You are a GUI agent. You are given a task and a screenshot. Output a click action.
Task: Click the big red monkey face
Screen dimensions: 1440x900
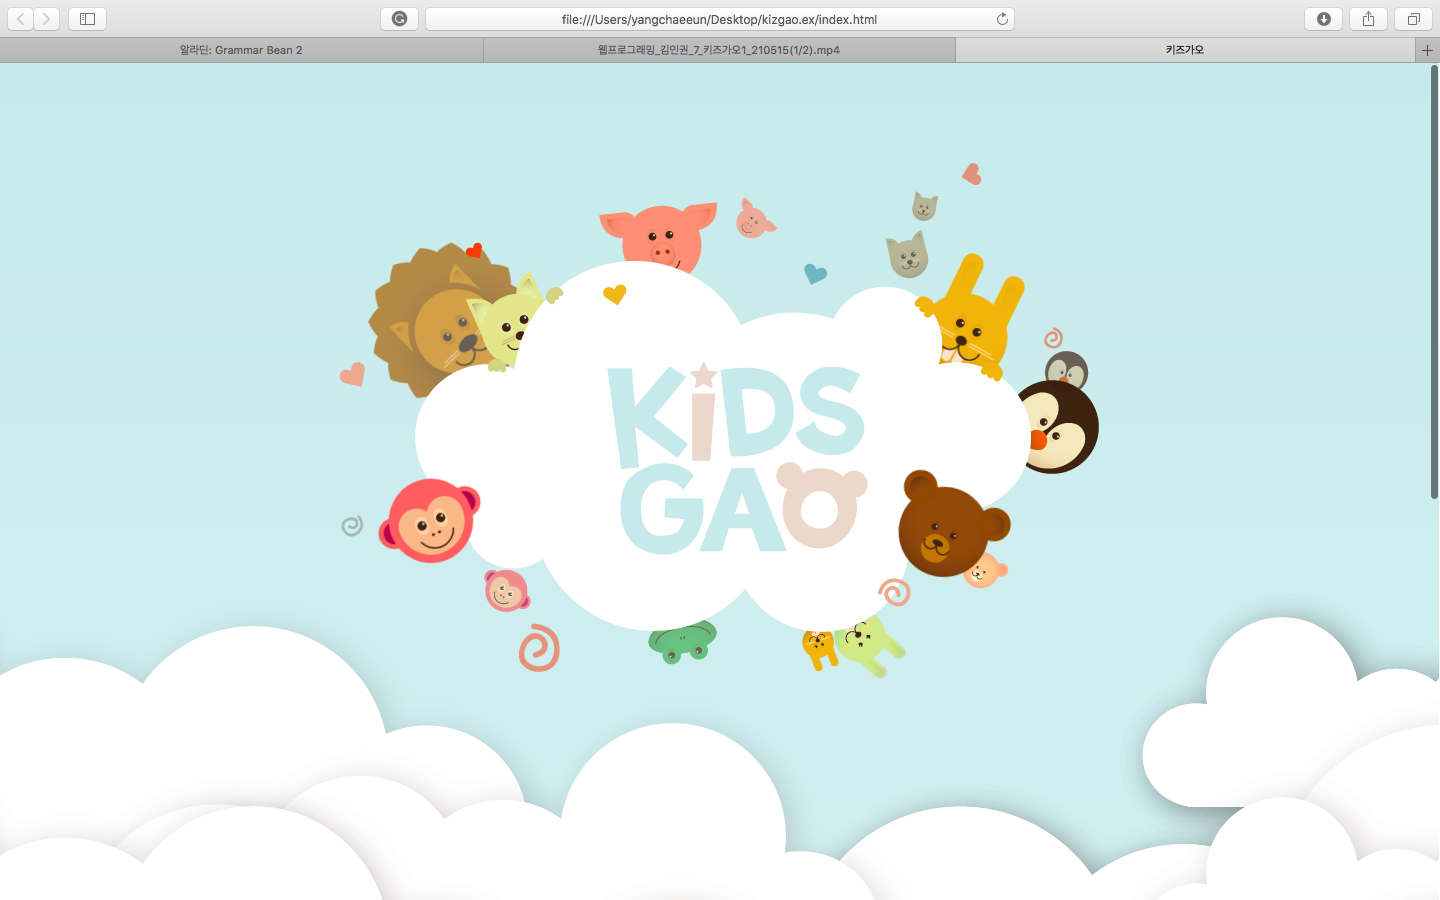pos(430,520)
